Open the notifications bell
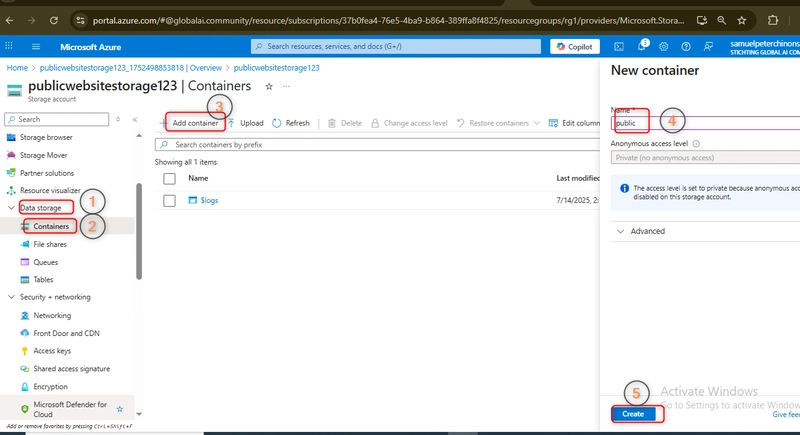 (x=642, y=46)
